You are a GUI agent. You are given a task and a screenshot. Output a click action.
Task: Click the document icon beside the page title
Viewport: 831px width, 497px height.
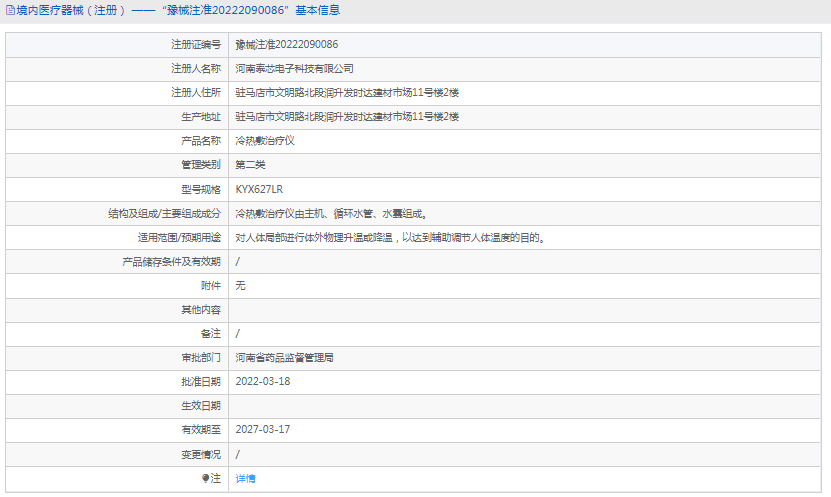[10, 11]
